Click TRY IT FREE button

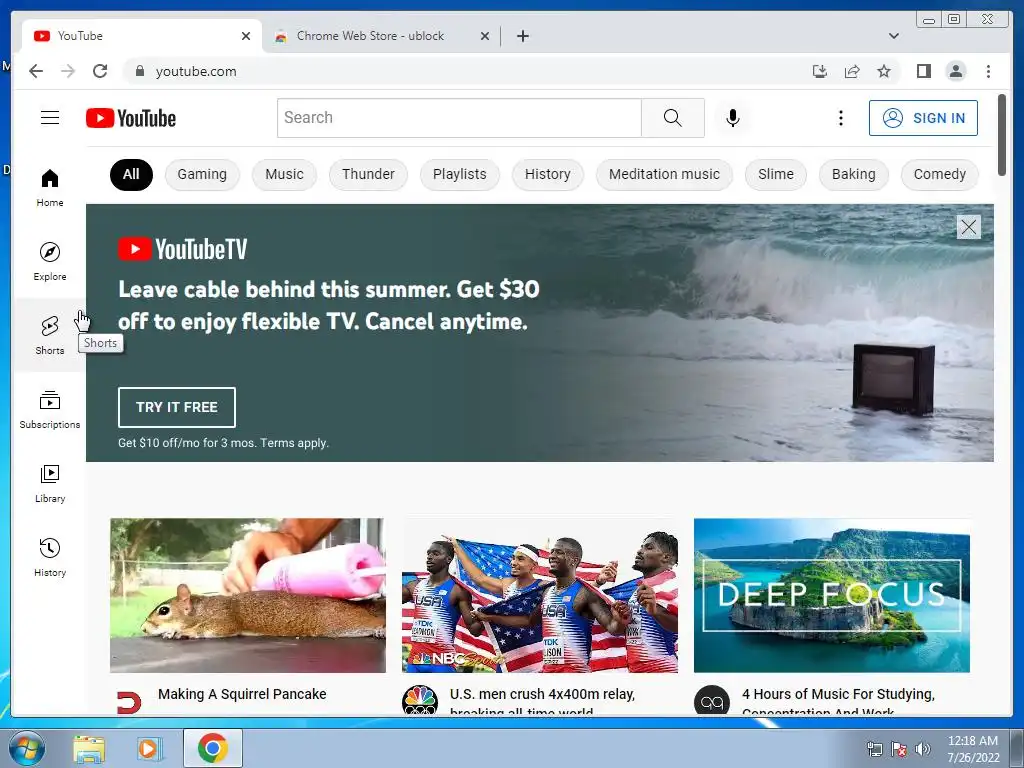176,408
